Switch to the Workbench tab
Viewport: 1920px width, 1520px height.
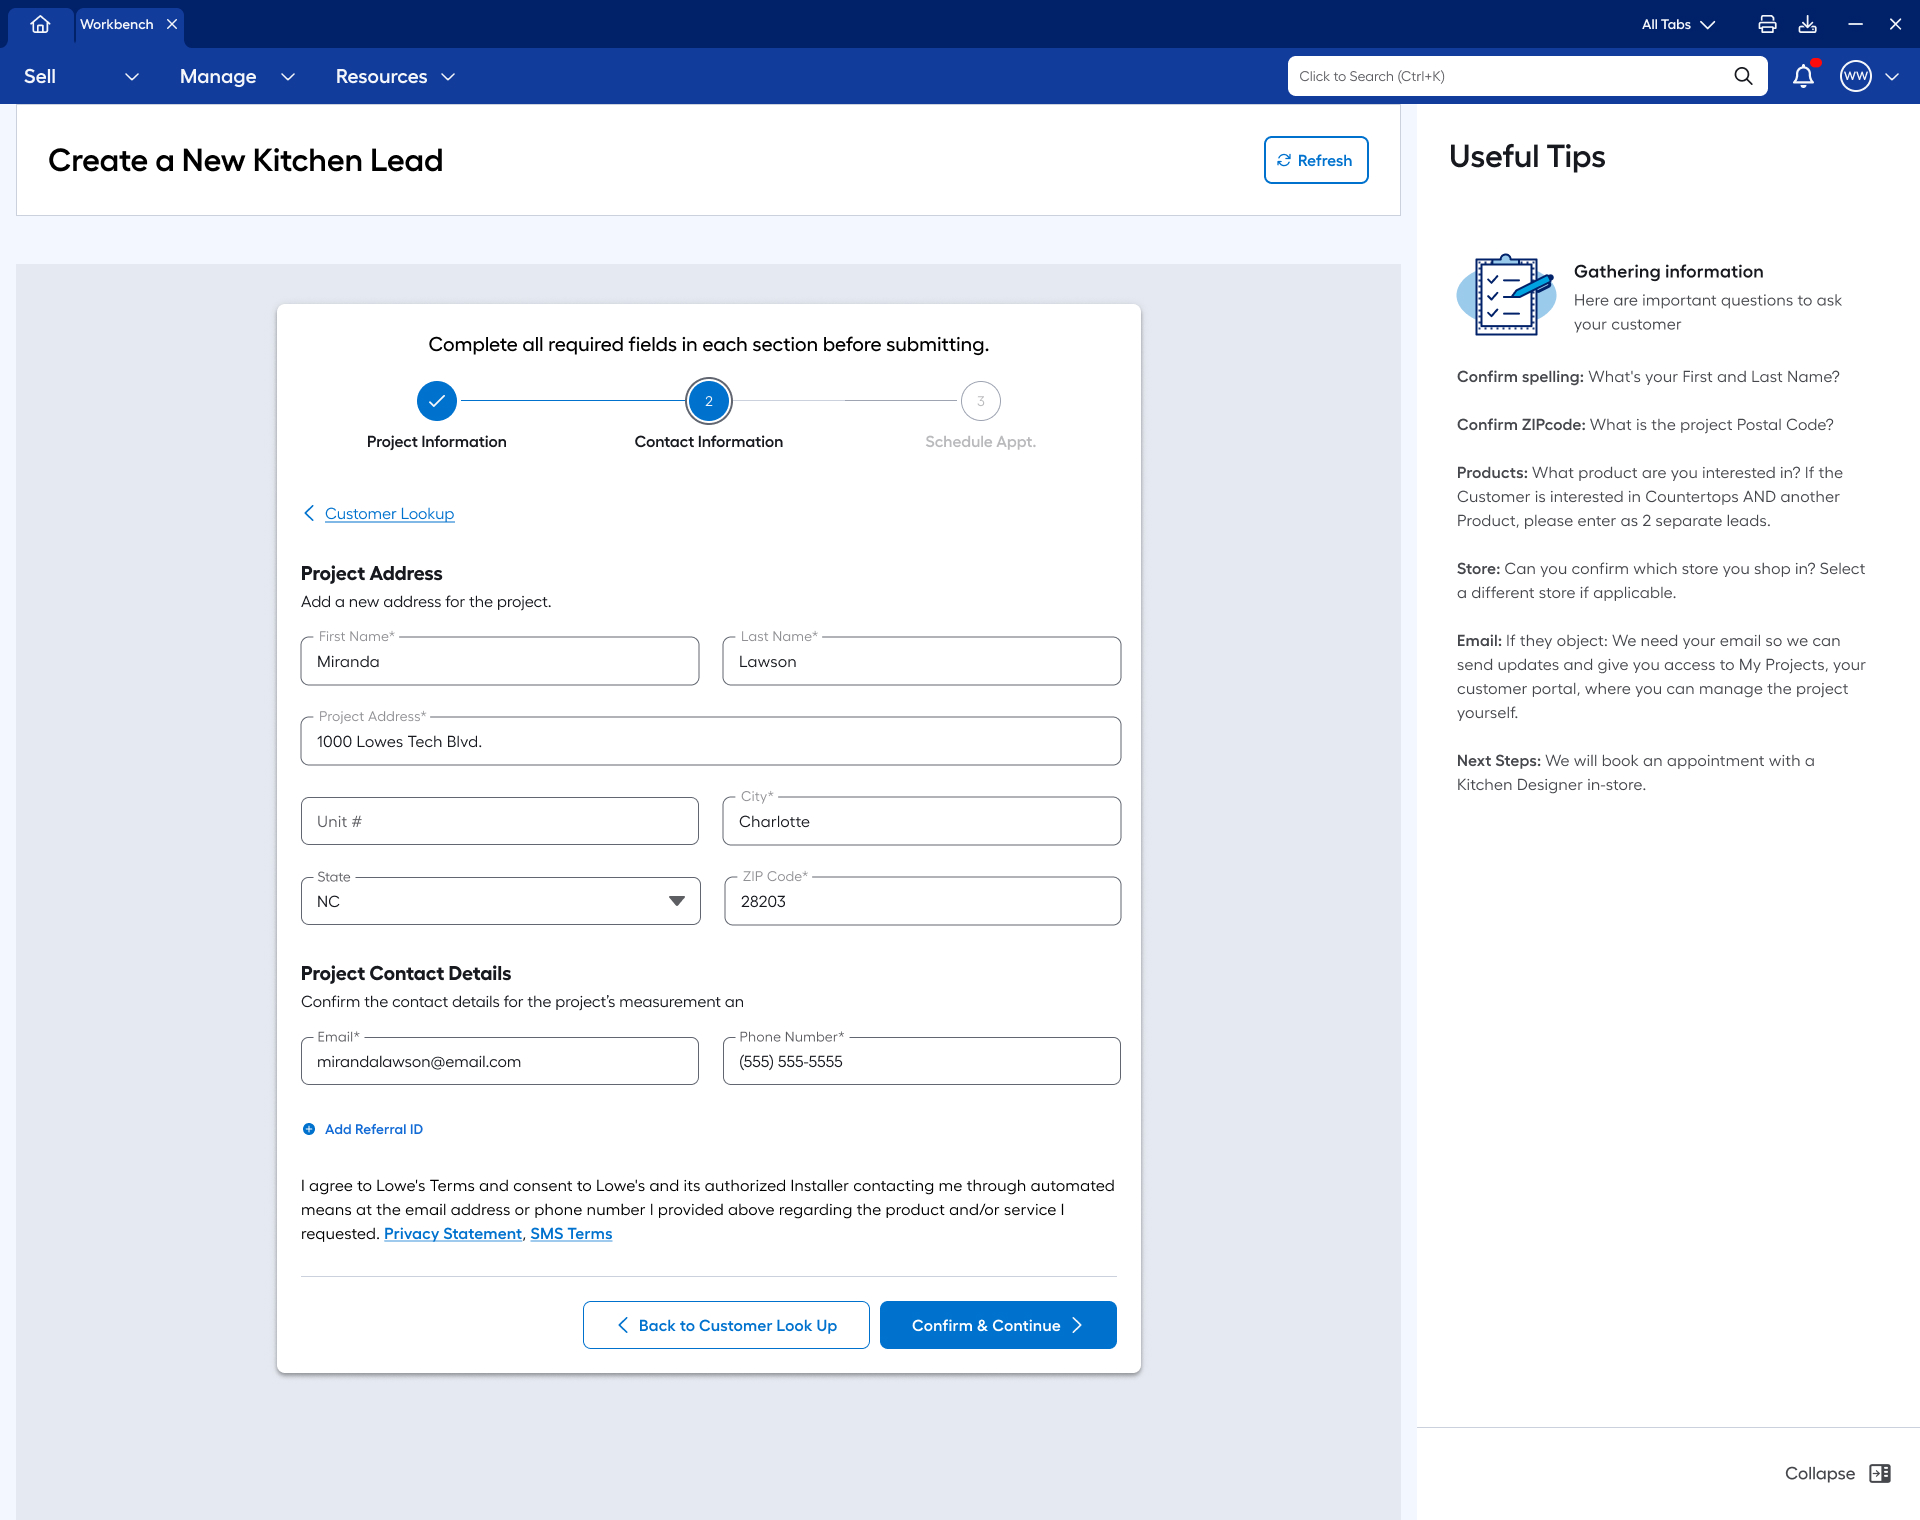pyautogui.click(x=117, y=24)
